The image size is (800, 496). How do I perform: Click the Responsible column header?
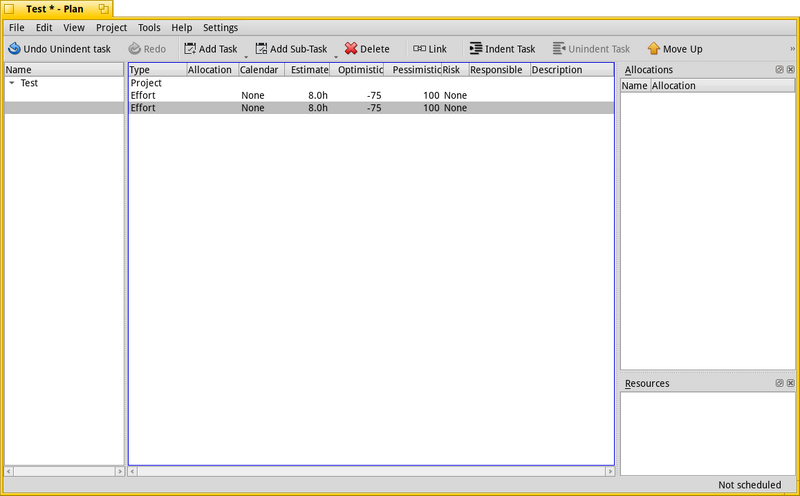(x=499, y=70)
